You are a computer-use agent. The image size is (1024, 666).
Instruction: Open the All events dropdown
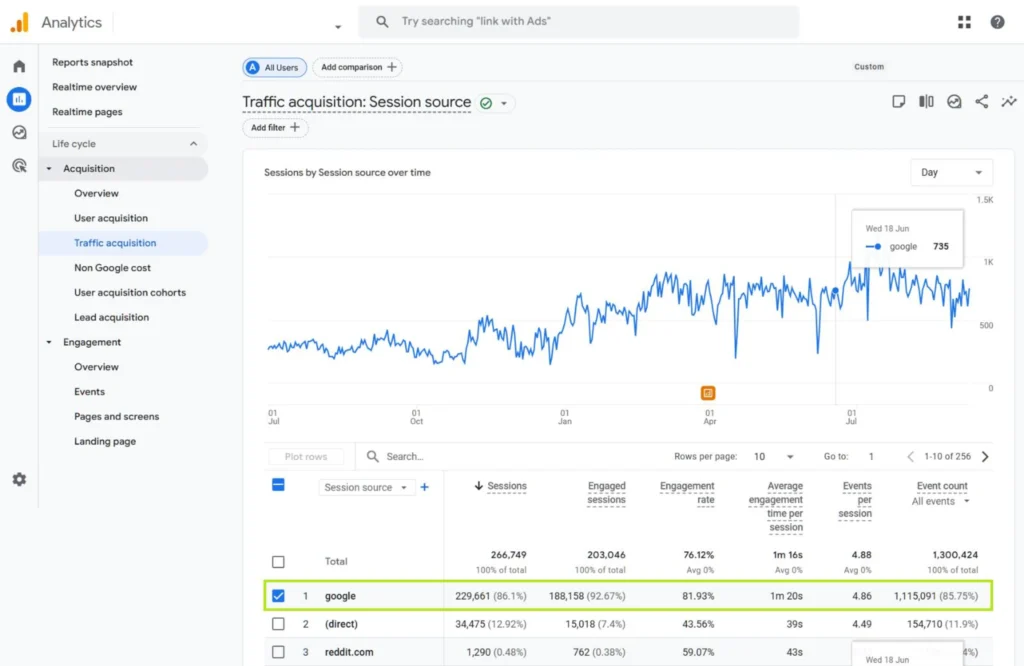click(940, 501)
